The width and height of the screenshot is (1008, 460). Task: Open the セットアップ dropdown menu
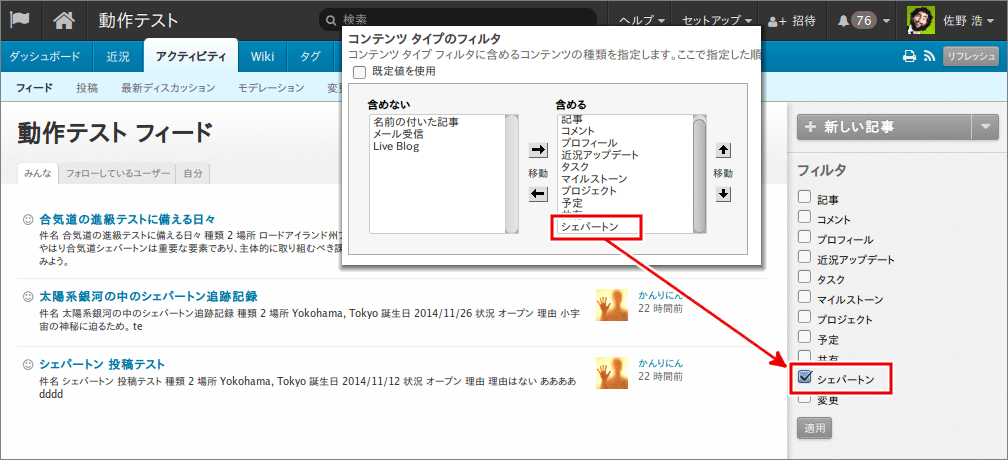[717, 21]
